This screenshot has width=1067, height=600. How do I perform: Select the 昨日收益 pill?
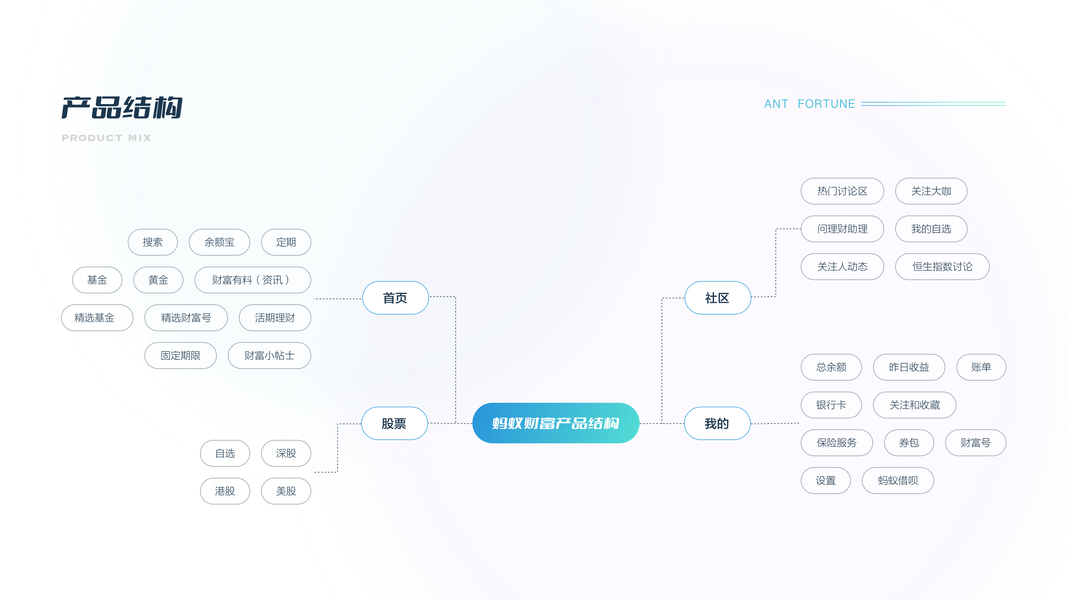[x=909, y=367]
